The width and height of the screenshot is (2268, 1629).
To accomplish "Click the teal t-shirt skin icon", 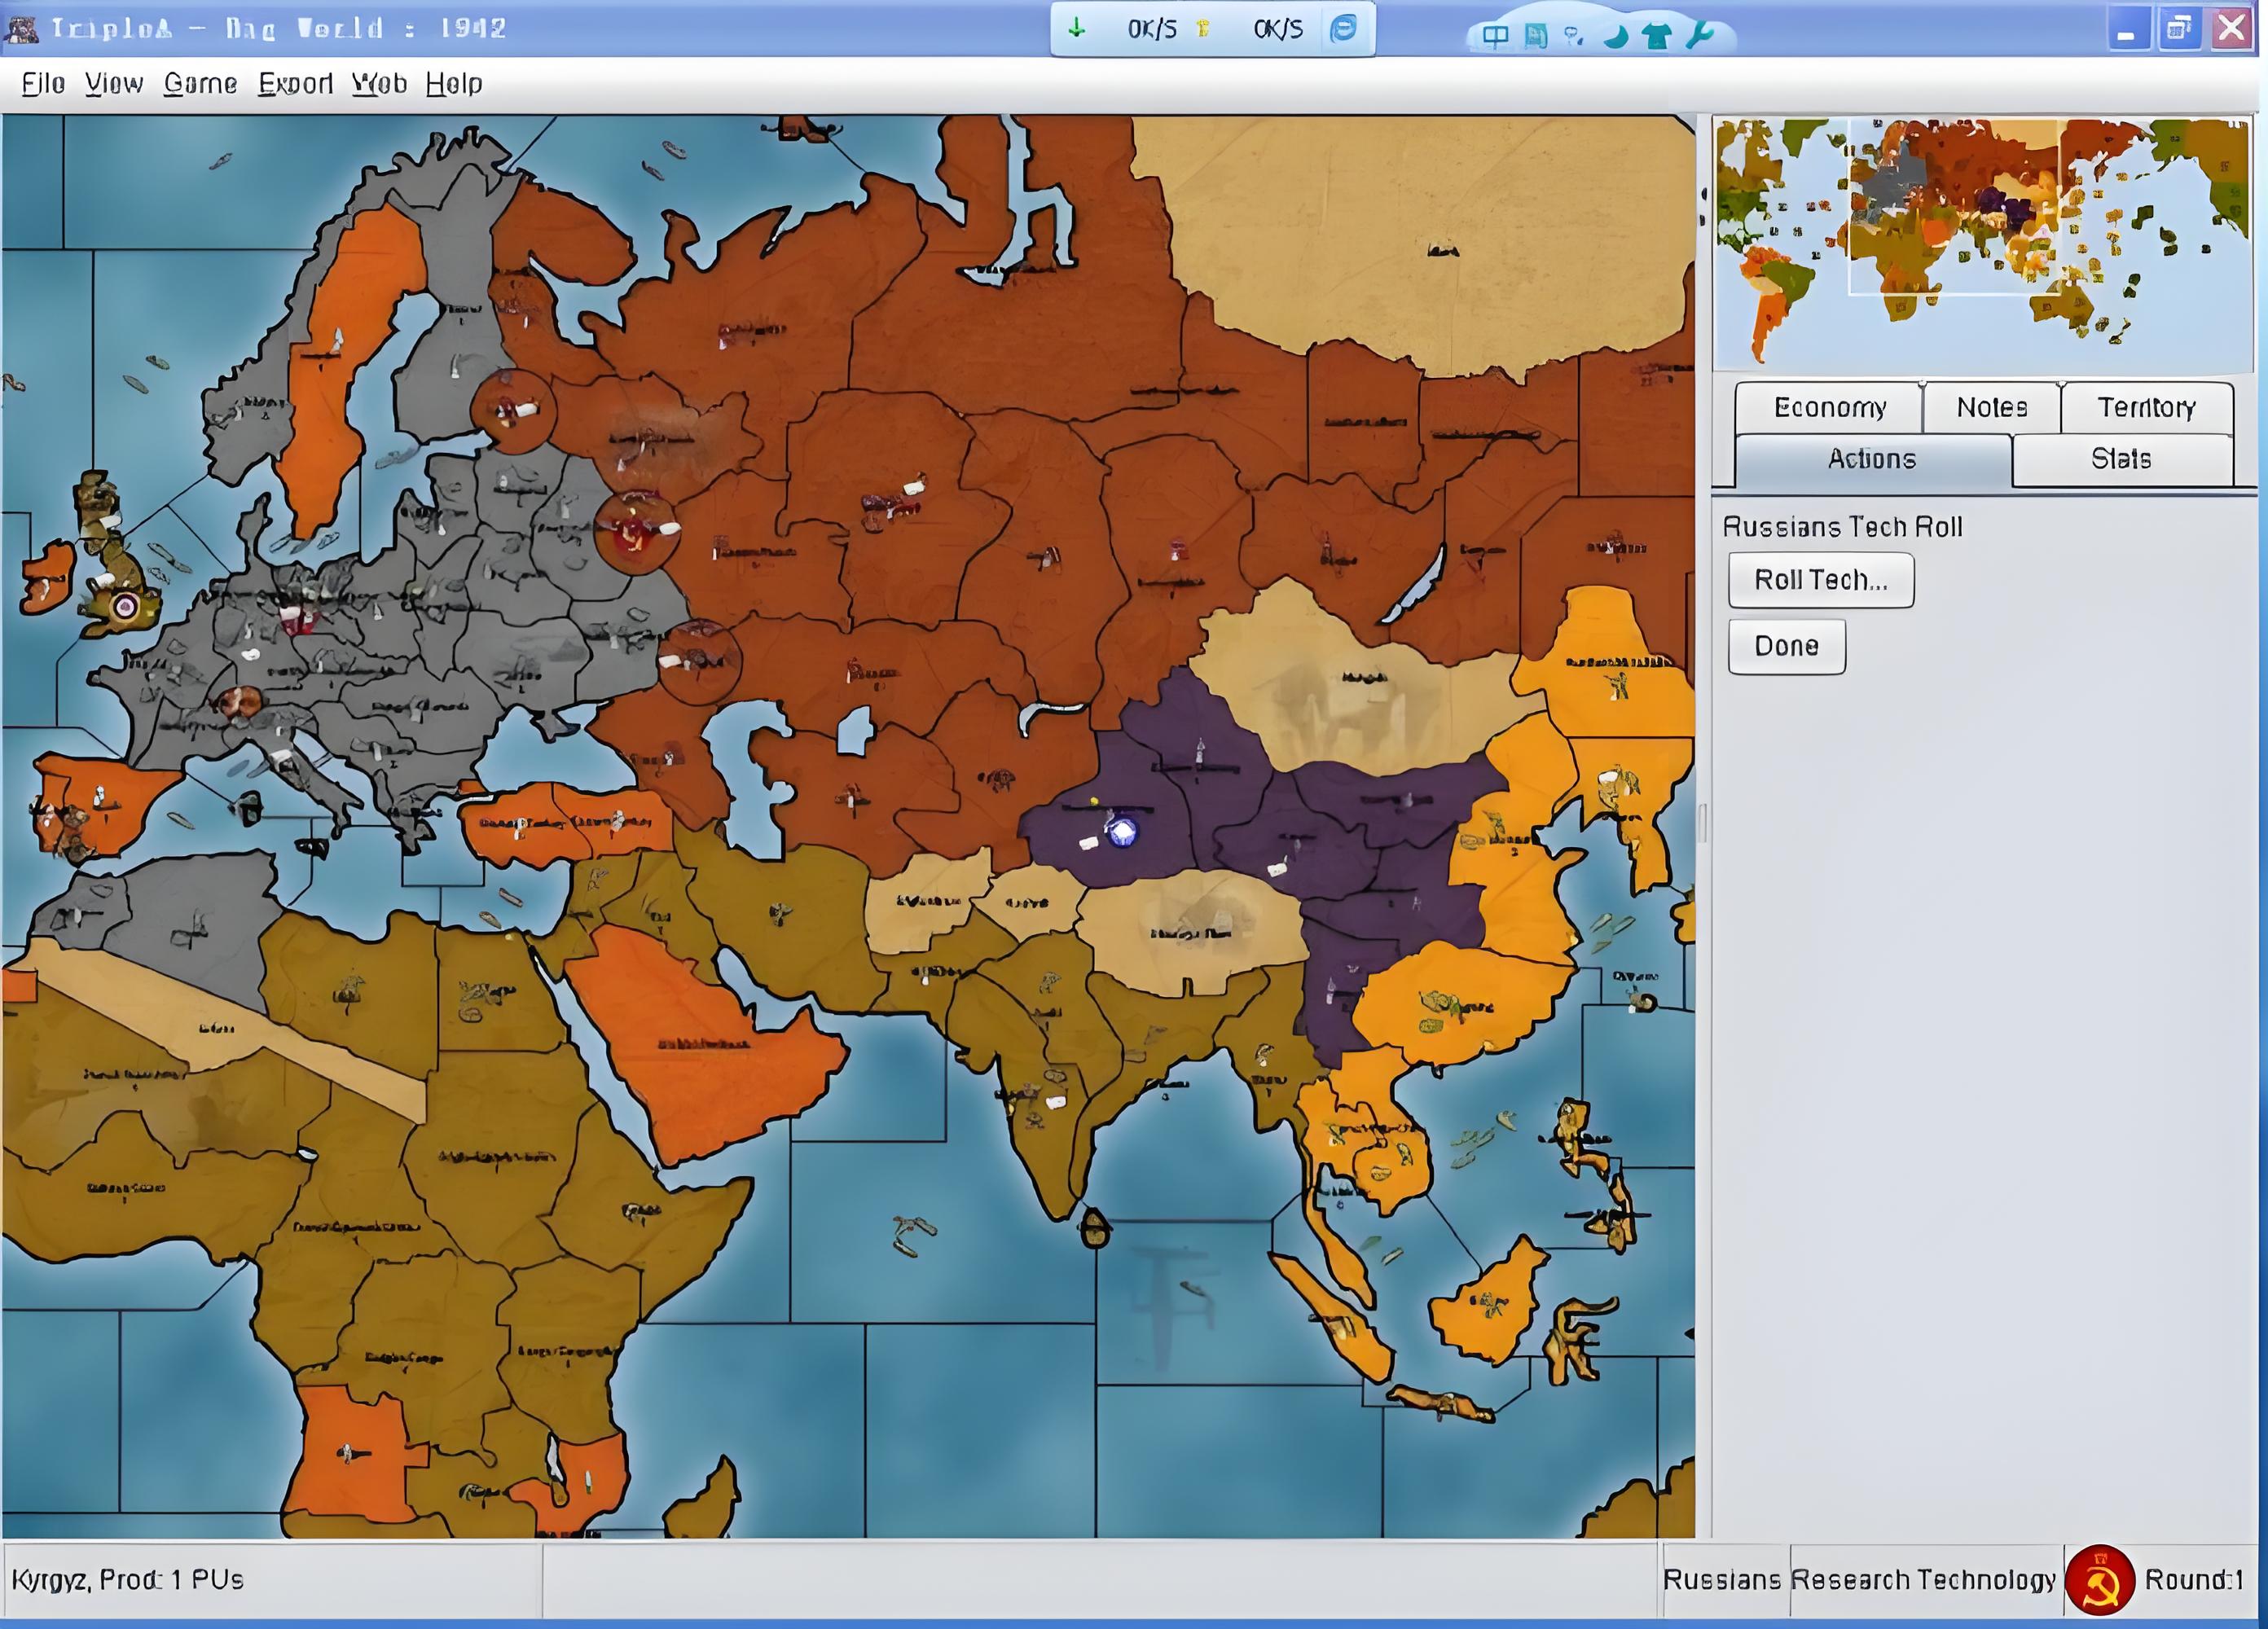I will tap(1657, 37).
